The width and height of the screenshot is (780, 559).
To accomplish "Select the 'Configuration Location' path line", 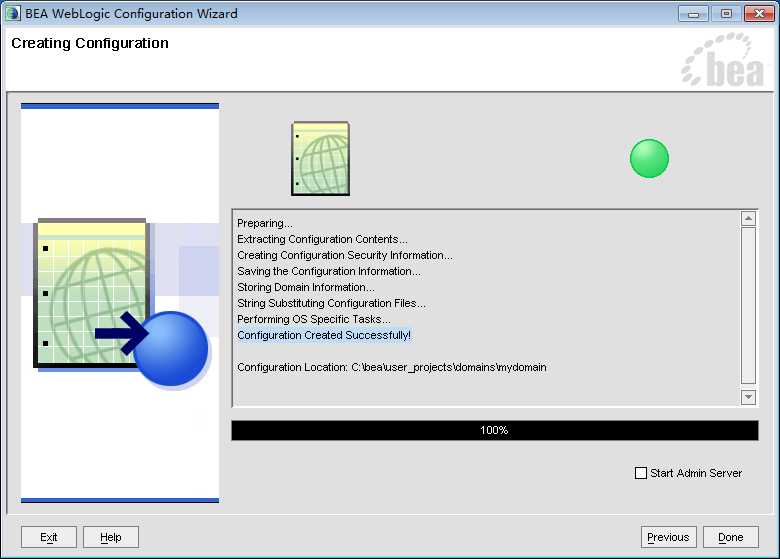I will (391, 367).
